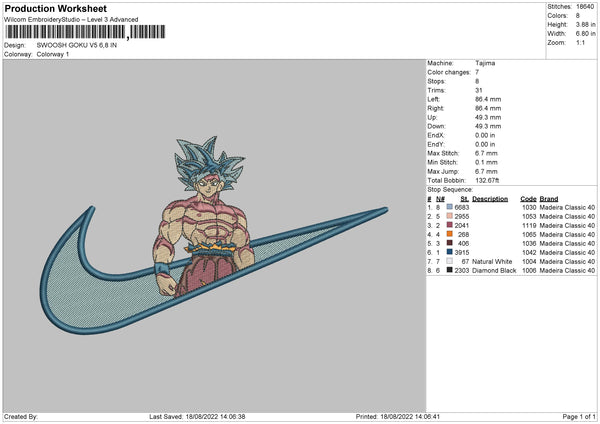Click the orange swatch with 268 stitches
The width and height of the screenshot is (600, 424).
(x=450, y=234)
